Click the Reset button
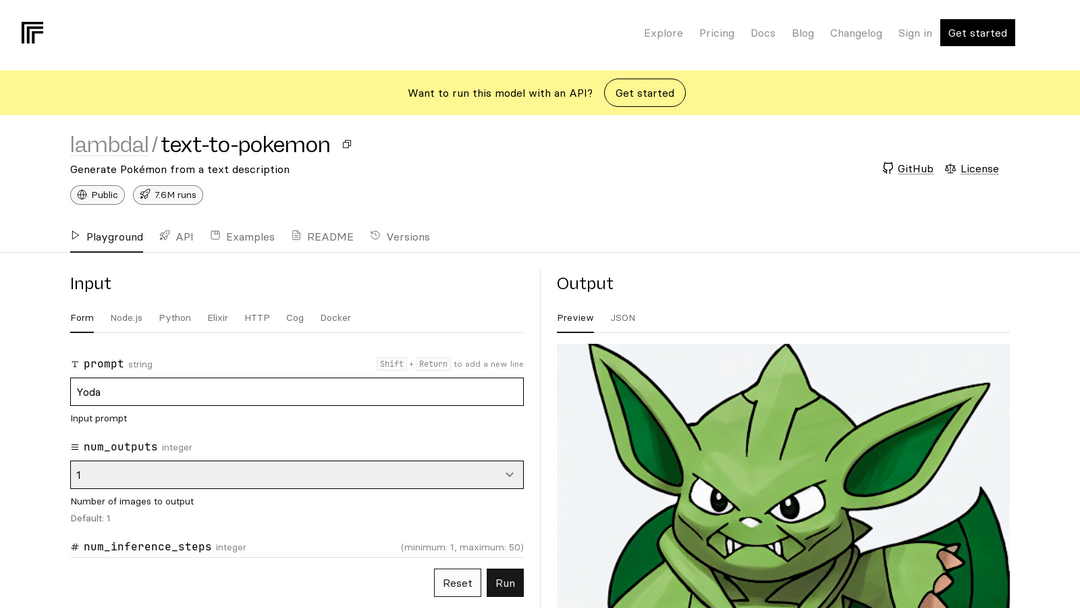Viewport: 1080px width, 608px height. pyautogui.click(x=457, y=583)
